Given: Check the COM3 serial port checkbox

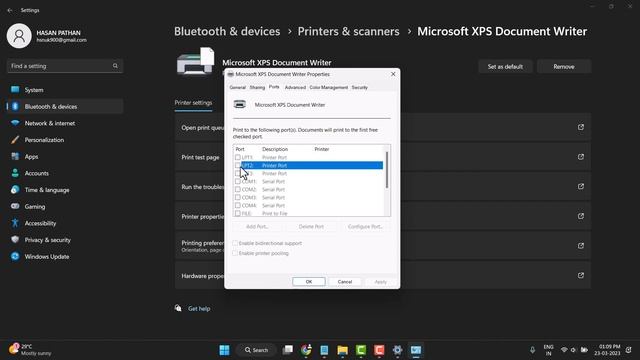Looking at the screenshot, I should point(238,198).
